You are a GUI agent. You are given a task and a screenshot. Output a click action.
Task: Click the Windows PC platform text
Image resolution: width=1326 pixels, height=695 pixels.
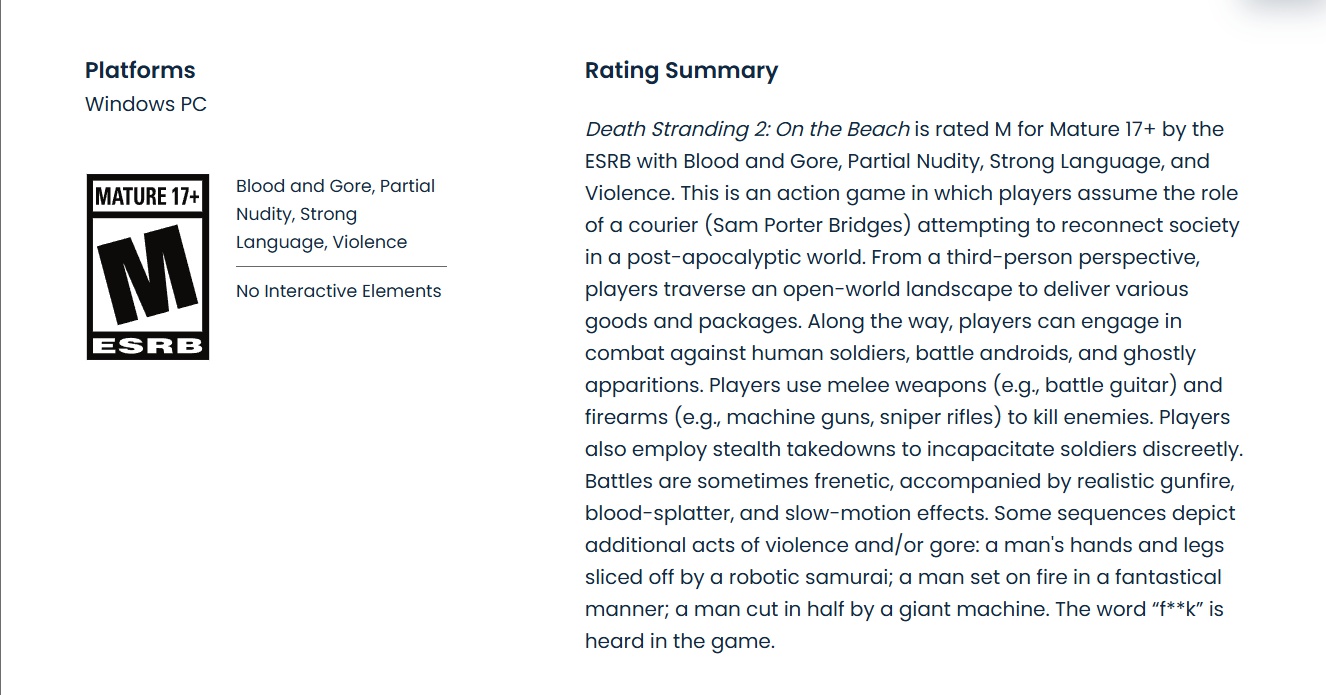point(146,104)
